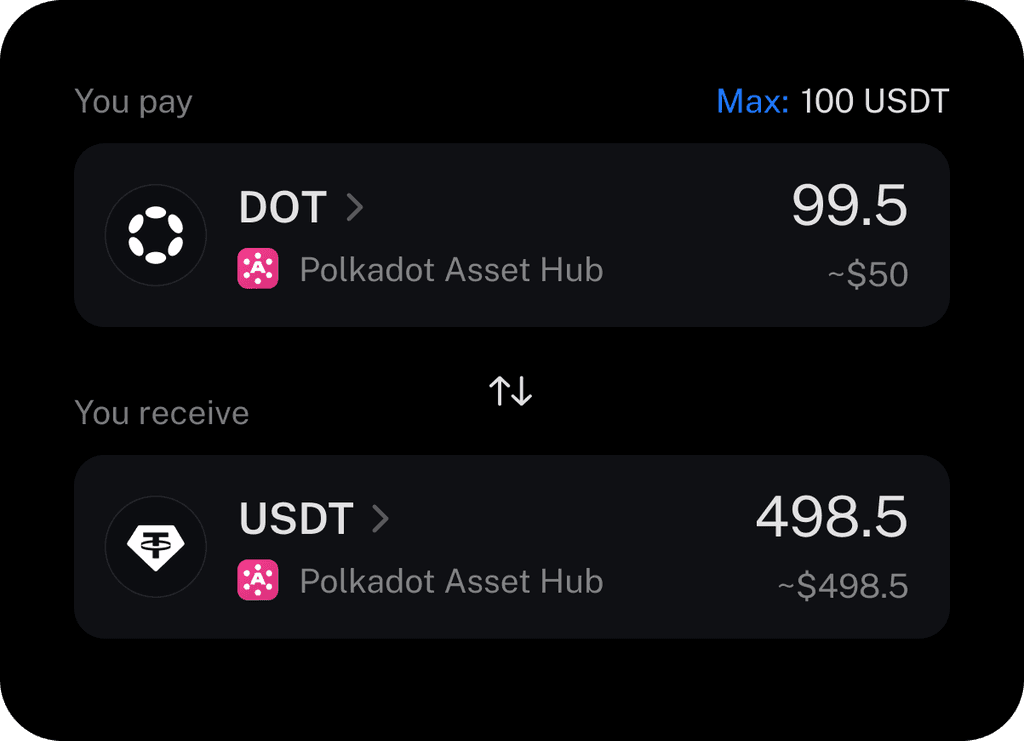
Task: Edit the 498.5 receive amount field
Action: 832,516
